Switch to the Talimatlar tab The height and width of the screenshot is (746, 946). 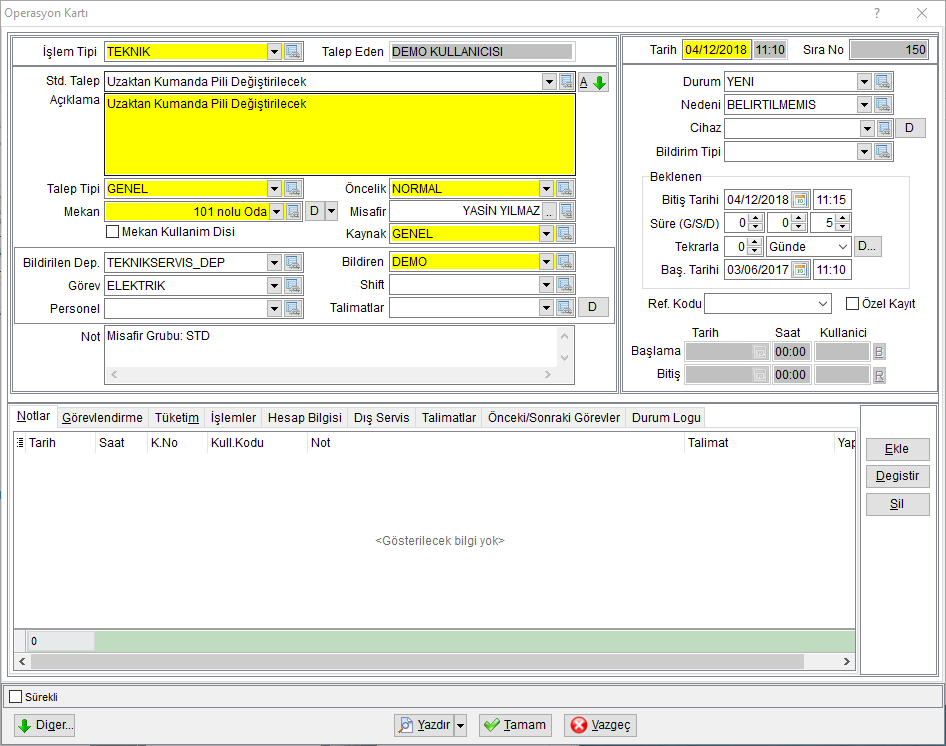pos(449,418)
